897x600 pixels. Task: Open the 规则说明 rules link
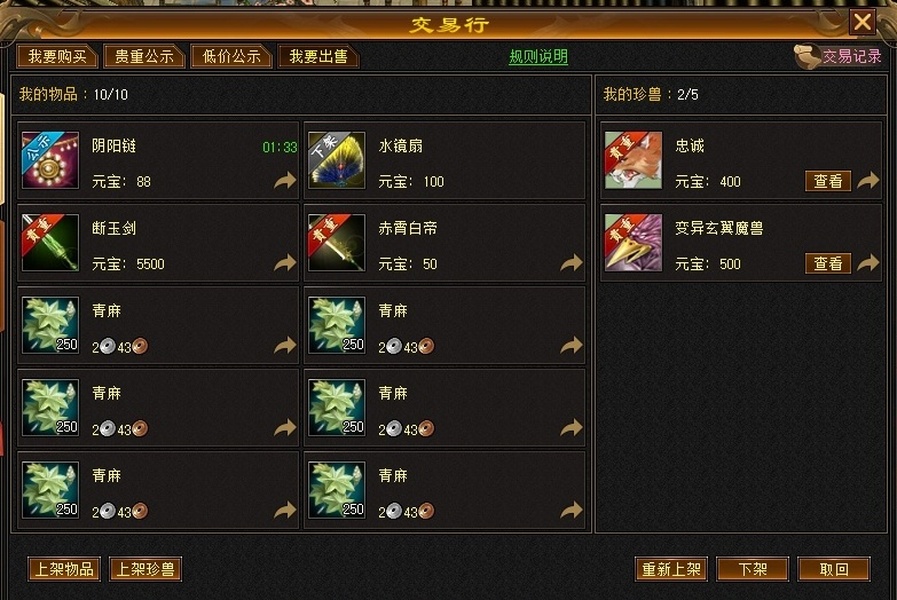(x=538, y=57)
